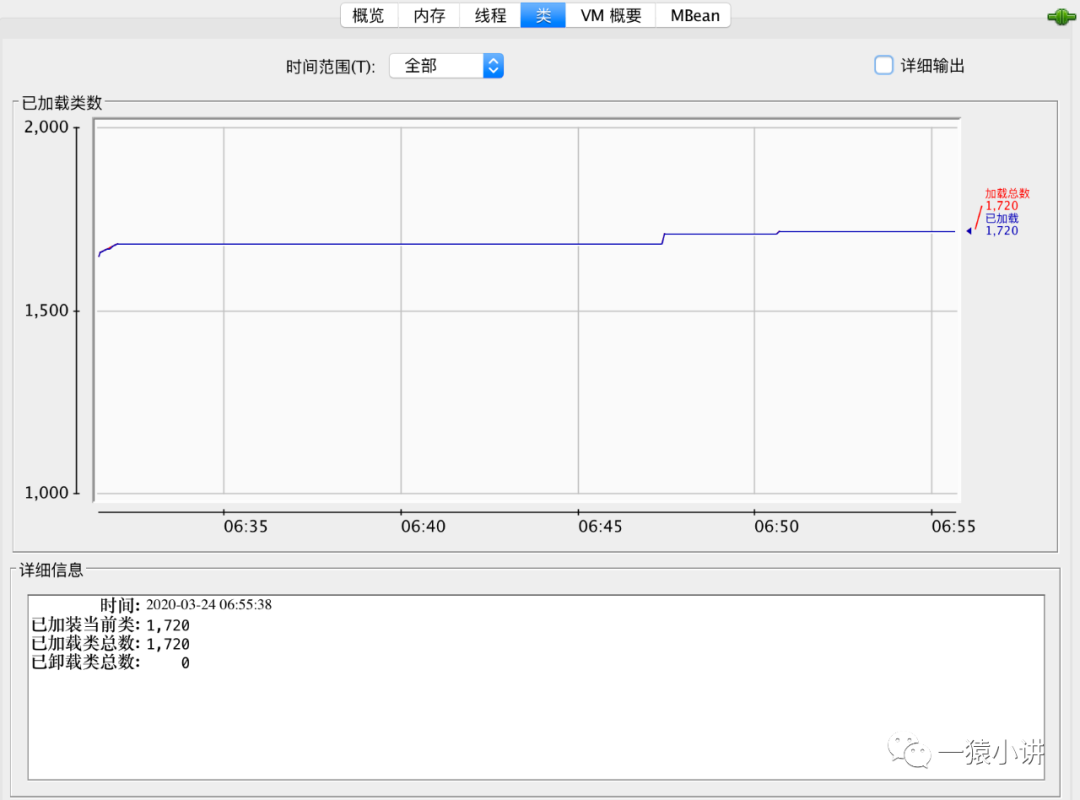
Task: Open the MBean tab
Action: click(694, 15)
